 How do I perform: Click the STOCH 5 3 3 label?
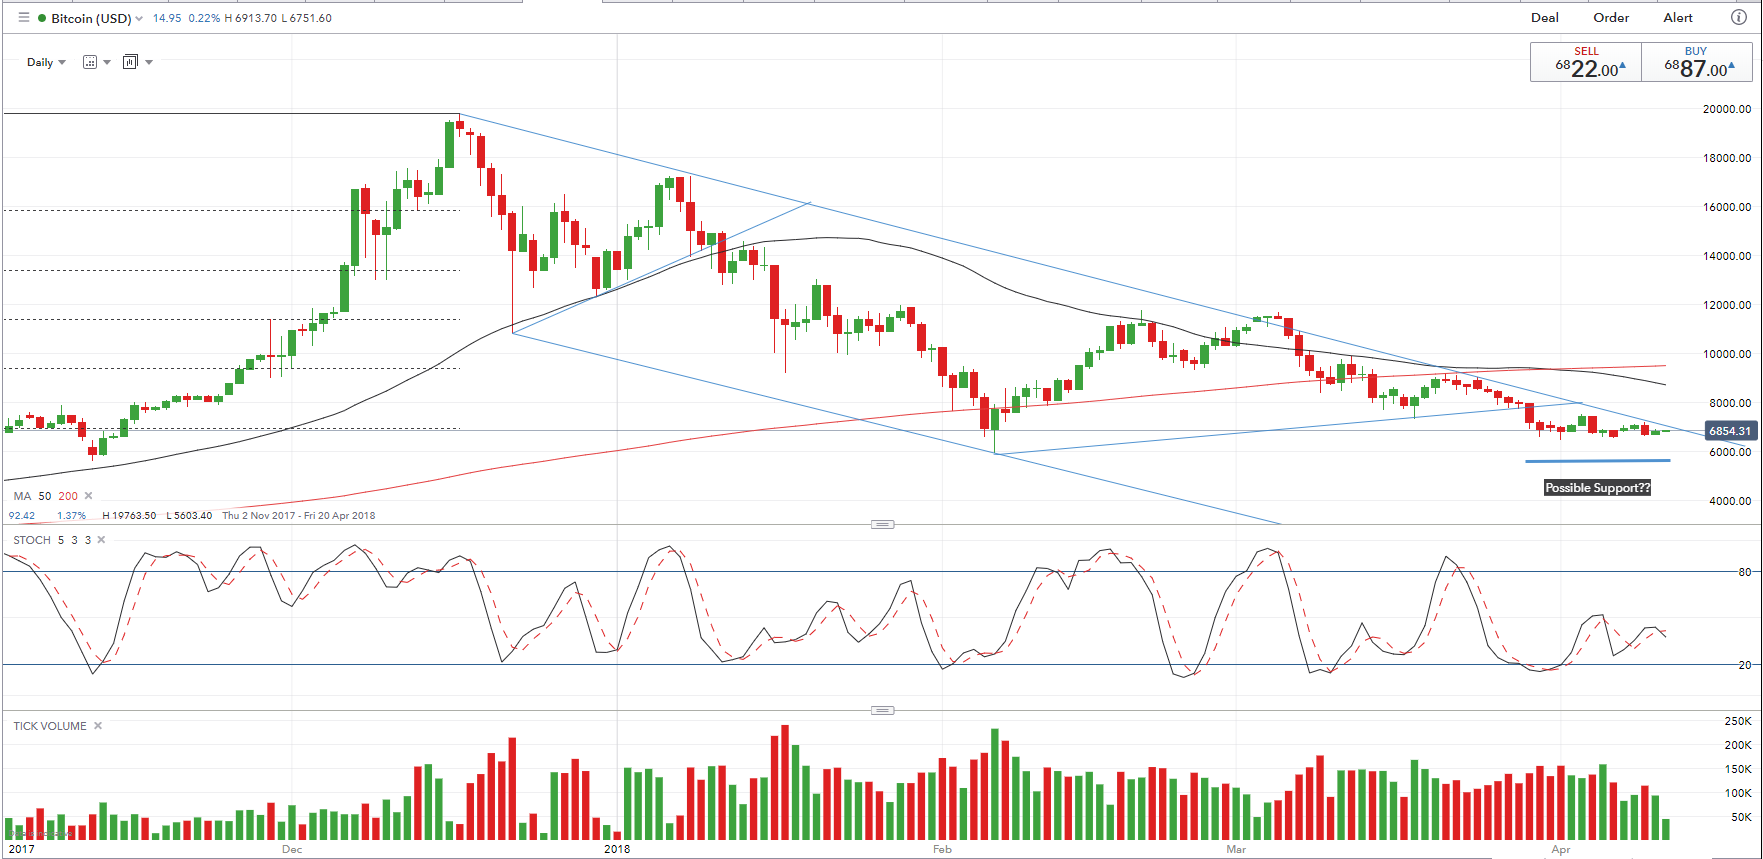click(x=52, y=540)
